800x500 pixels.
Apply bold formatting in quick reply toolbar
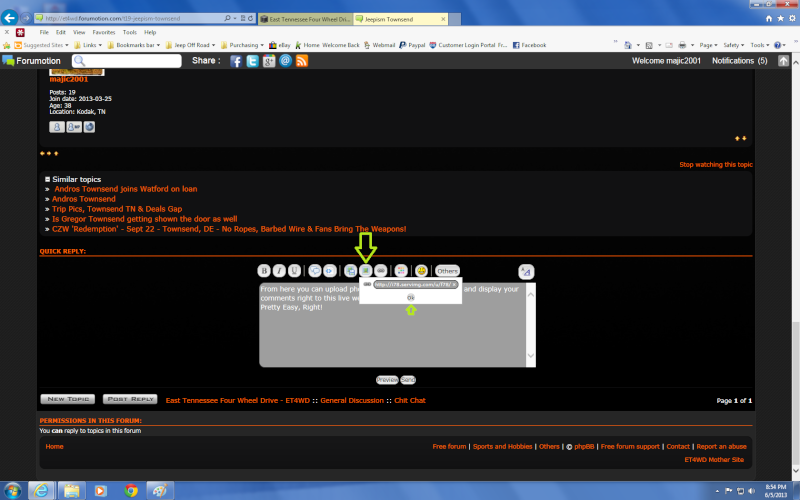pyautogui.click(x=264, y=271)
